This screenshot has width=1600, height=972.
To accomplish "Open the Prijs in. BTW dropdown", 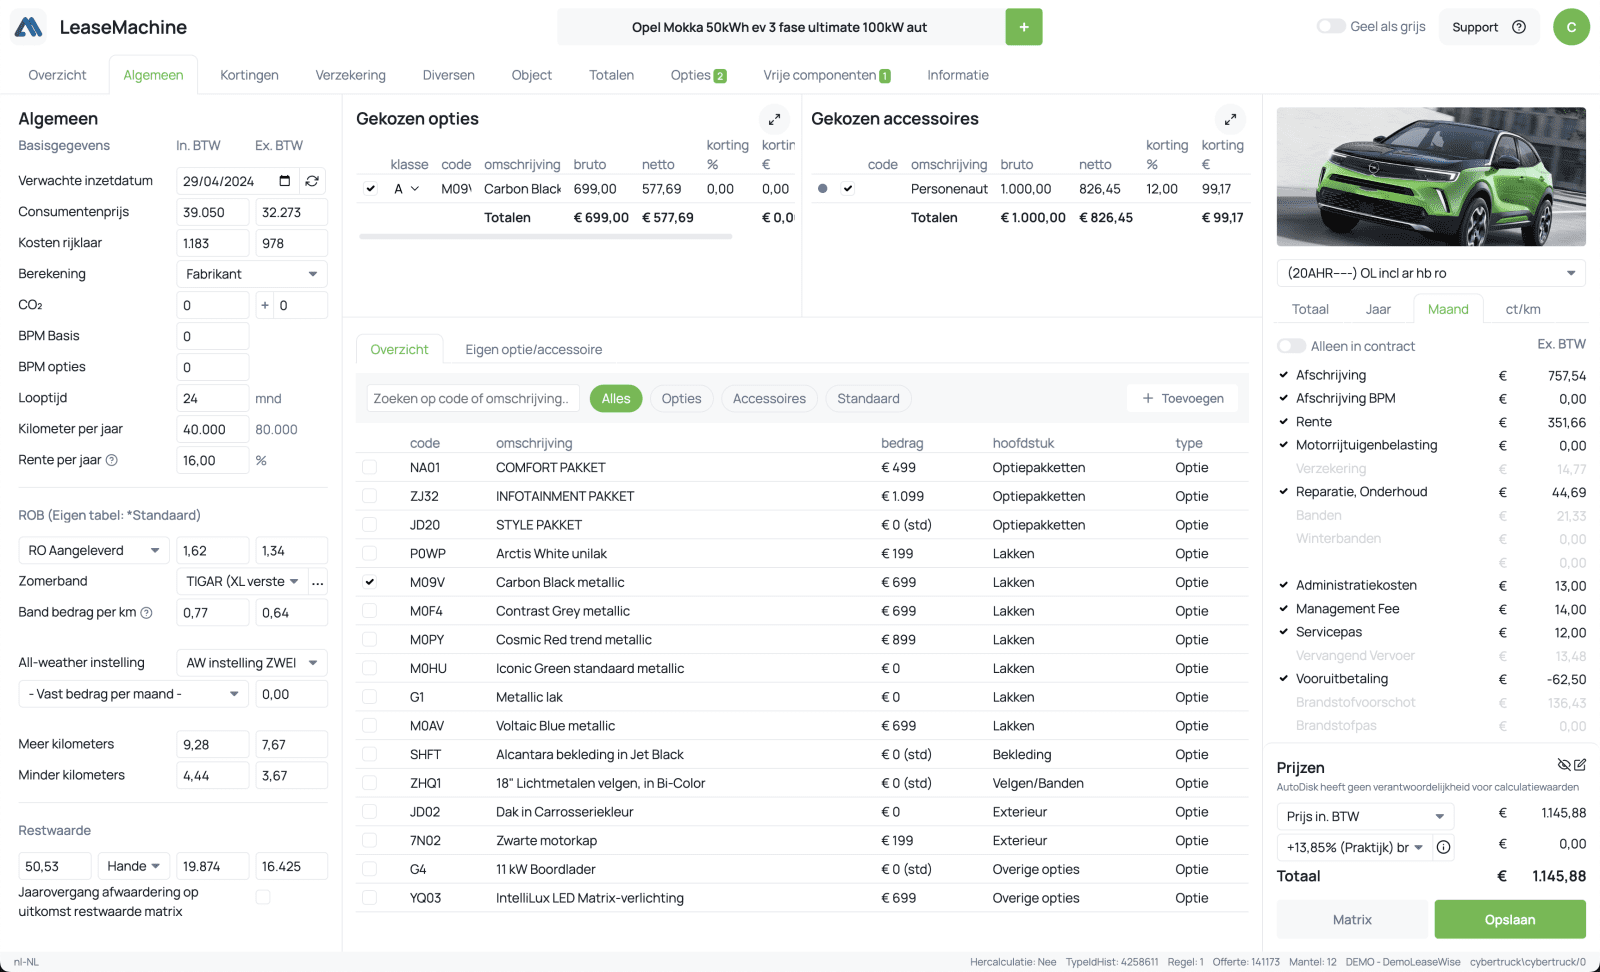I will [x=1365, y=816].
